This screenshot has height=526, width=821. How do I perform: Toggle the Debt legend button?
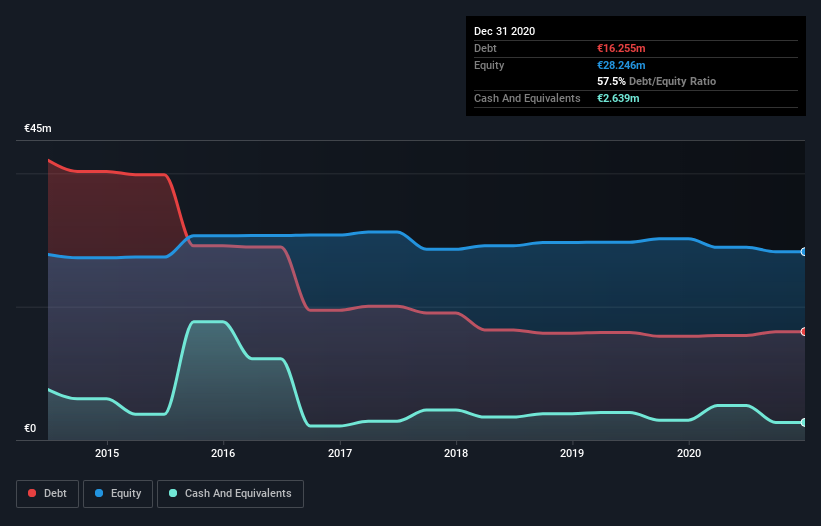pos(48,494)
